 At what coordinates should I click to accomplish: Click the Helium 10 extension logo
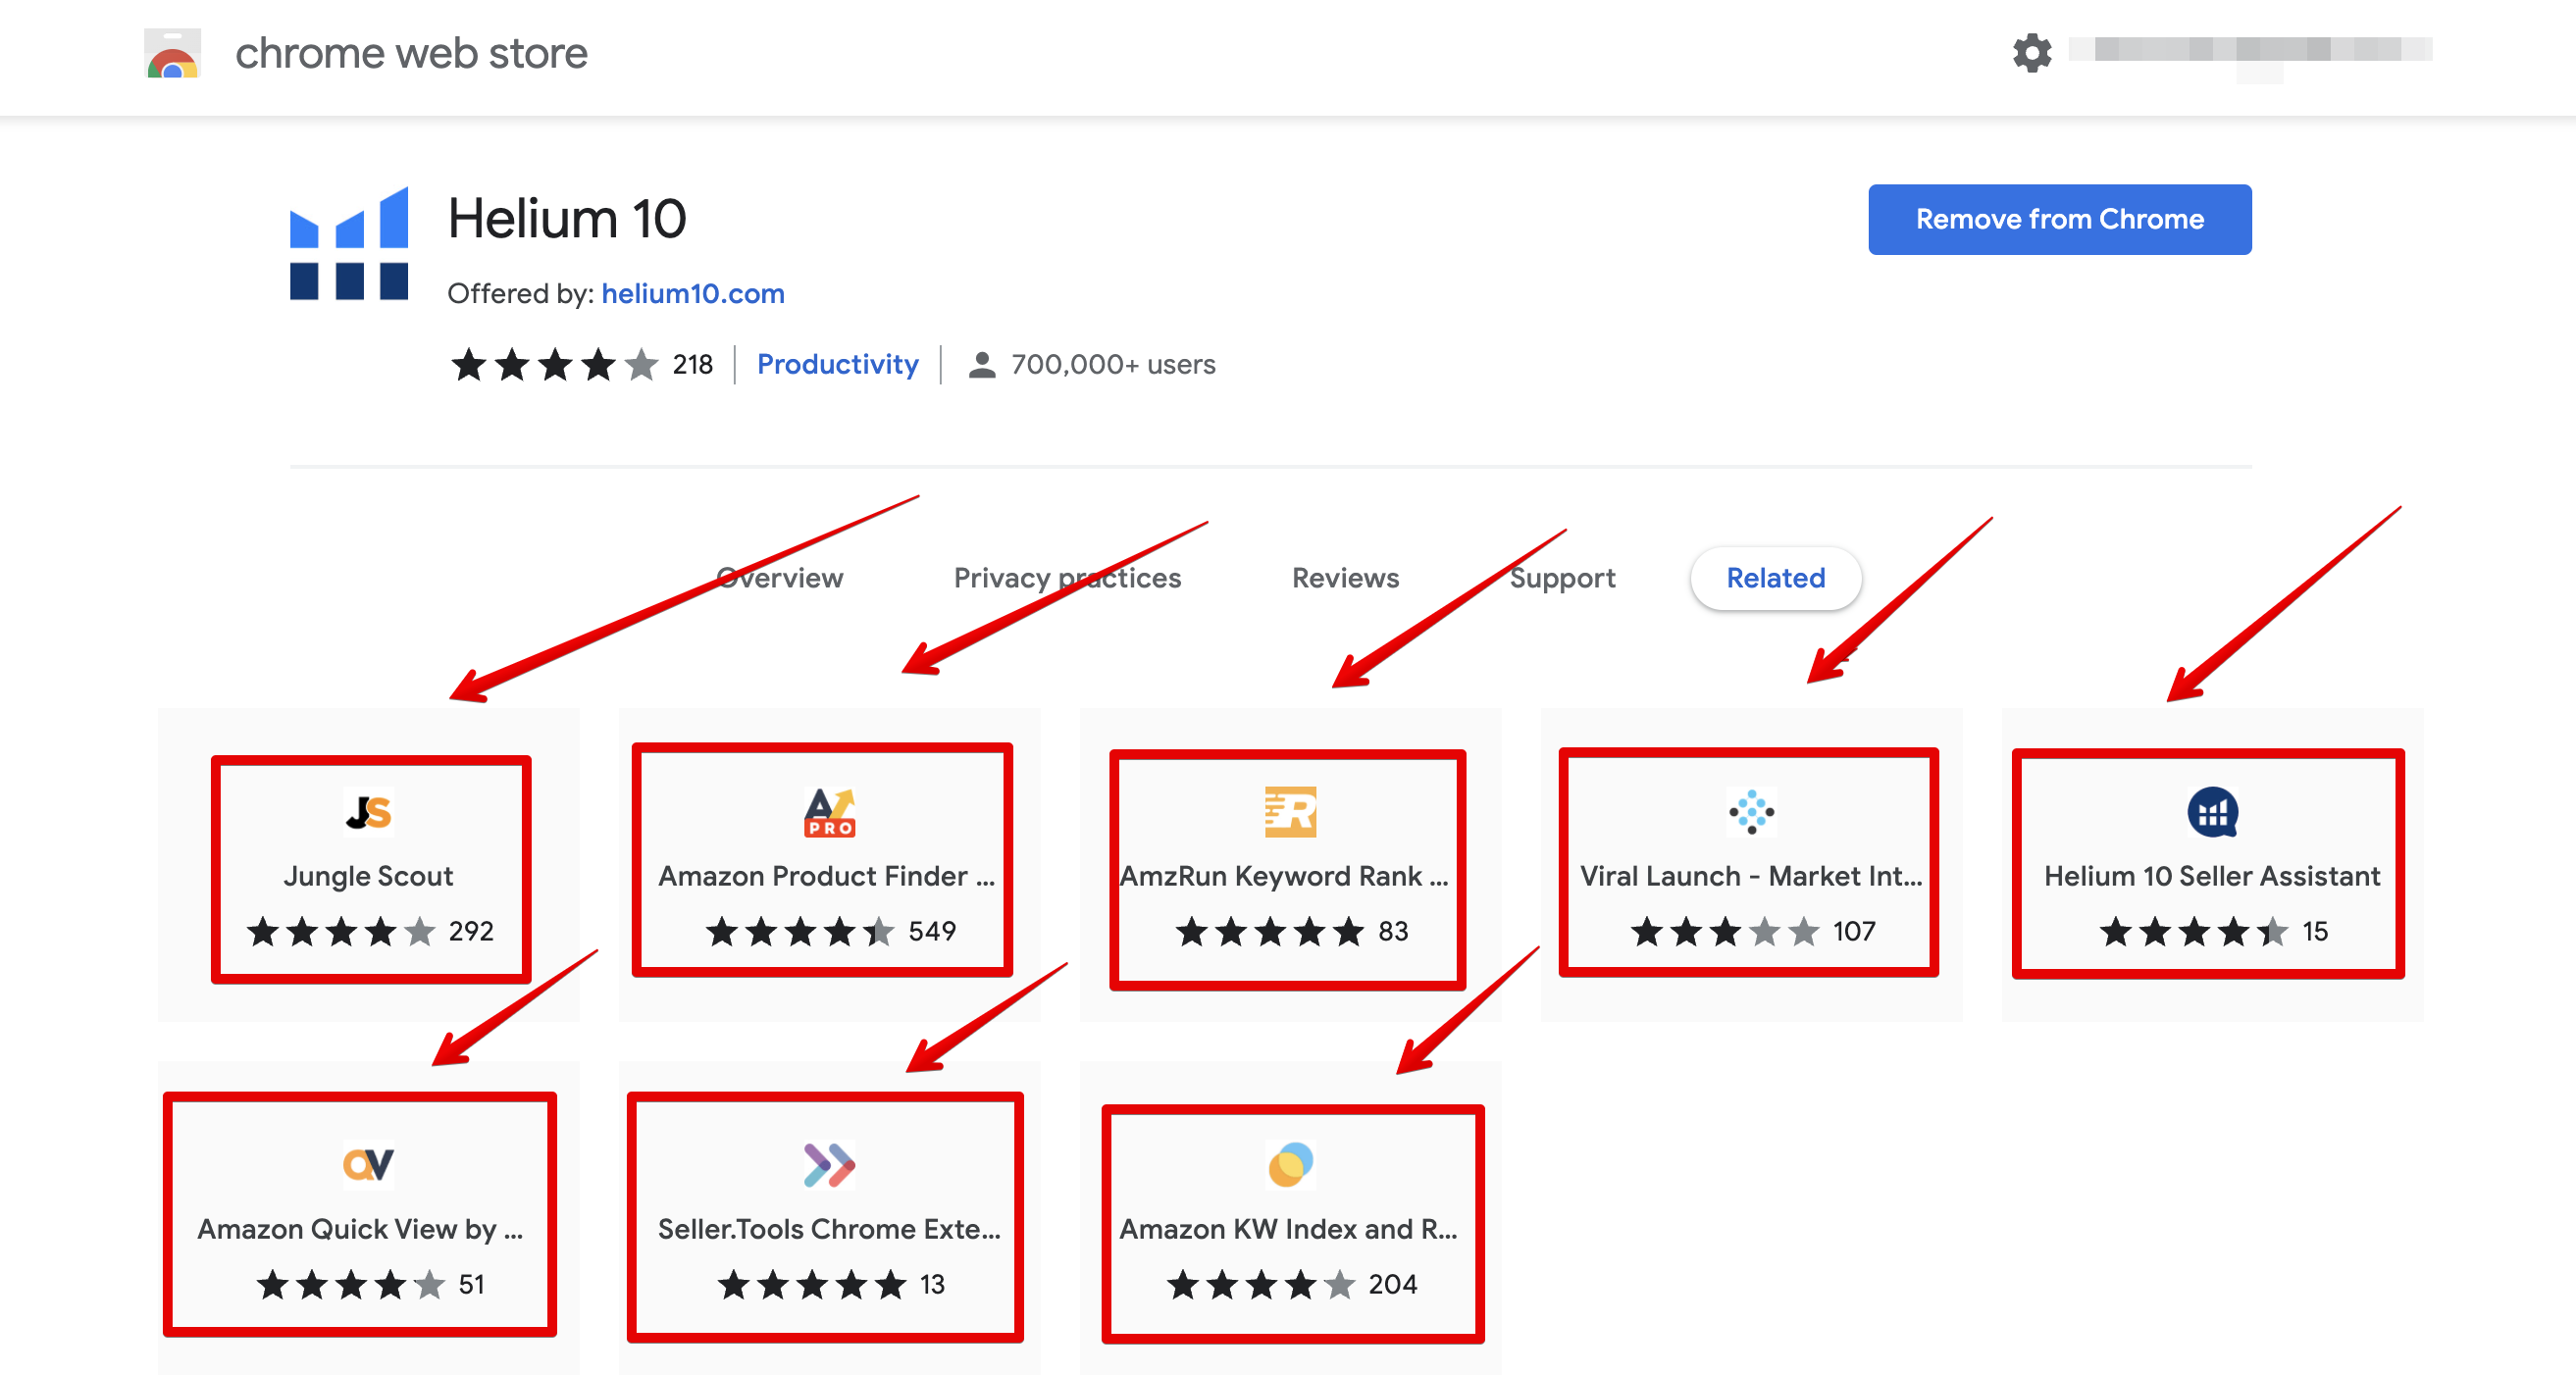point(349,243)
